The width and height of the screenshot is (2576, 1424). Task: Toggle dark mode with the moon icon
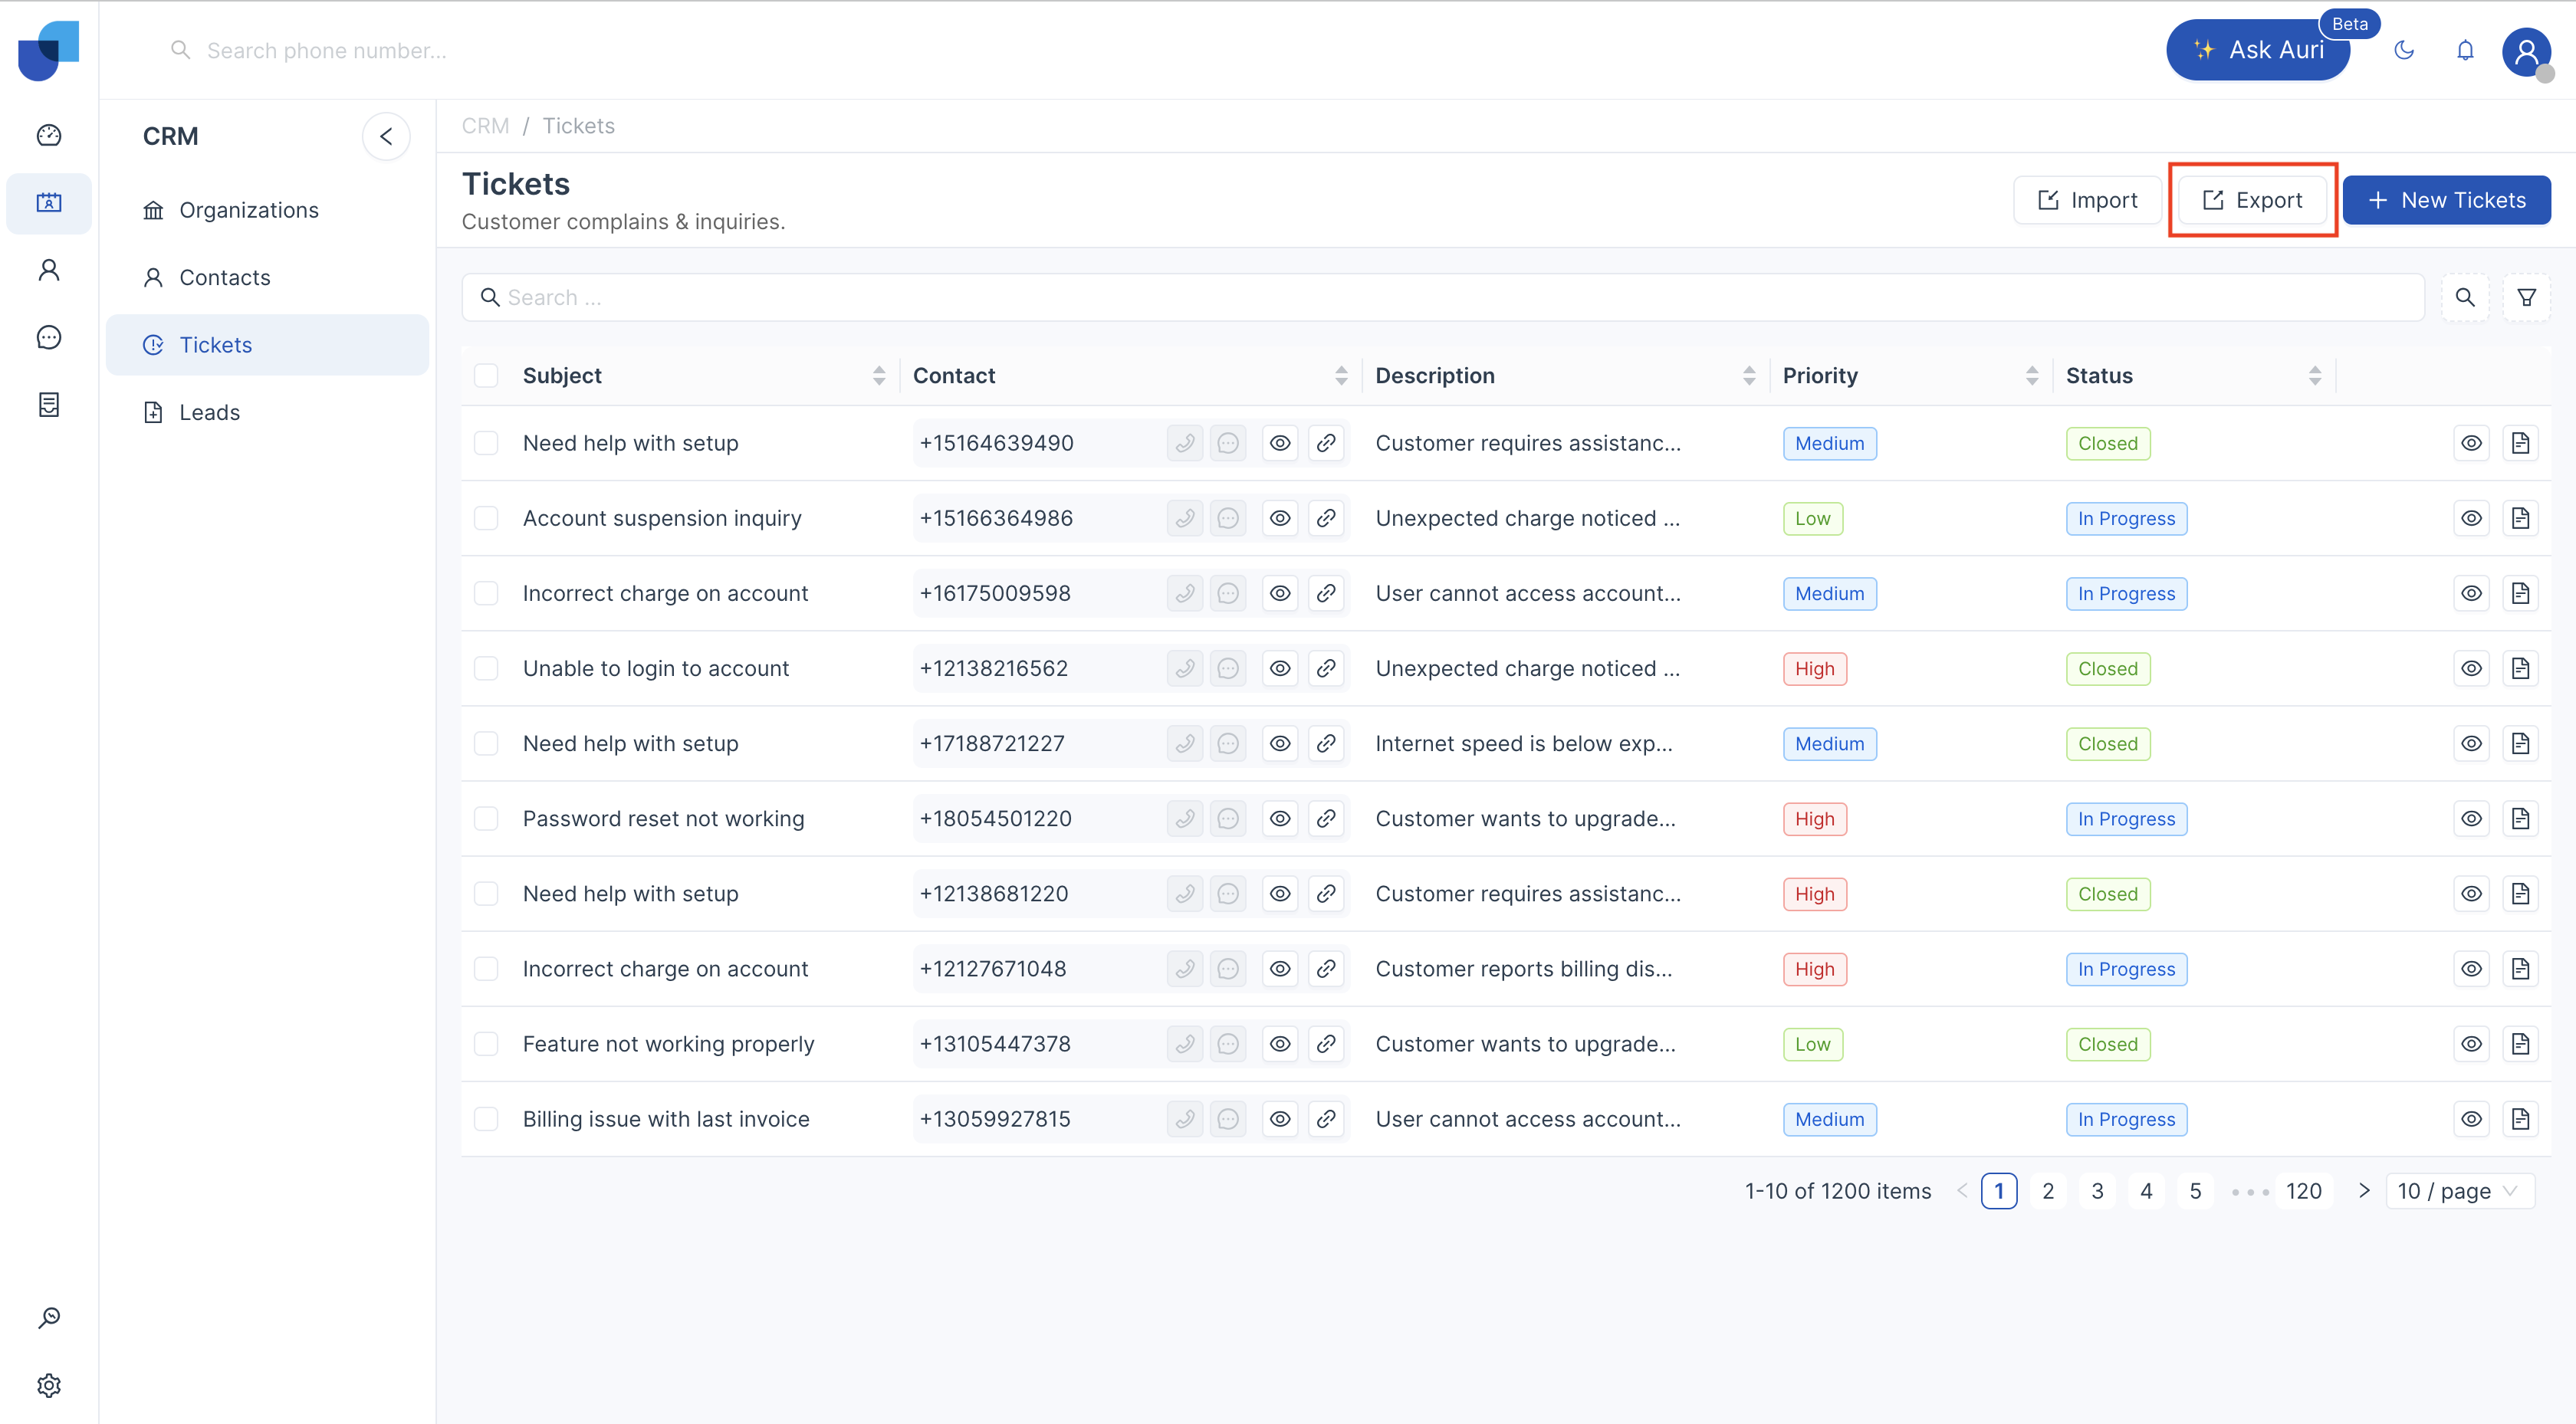coord(2404,50)
